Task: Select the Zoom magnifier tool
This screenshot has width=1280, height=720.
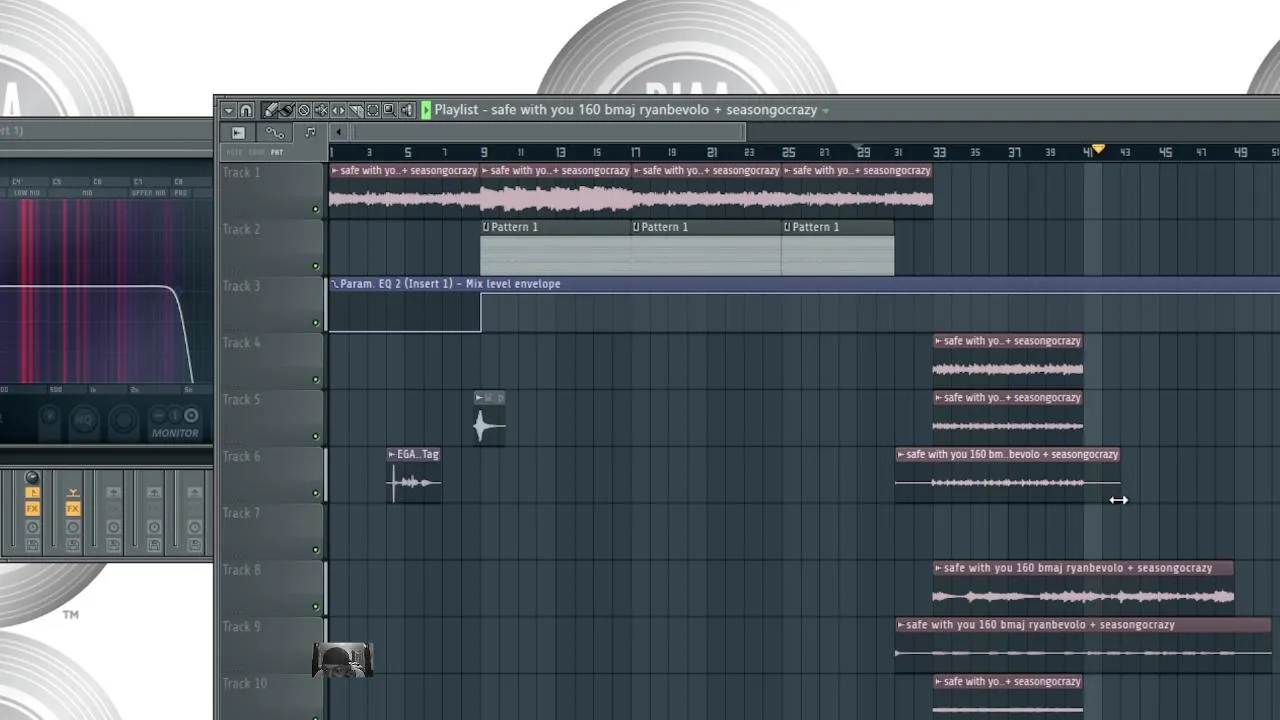Action: (389, 110)
